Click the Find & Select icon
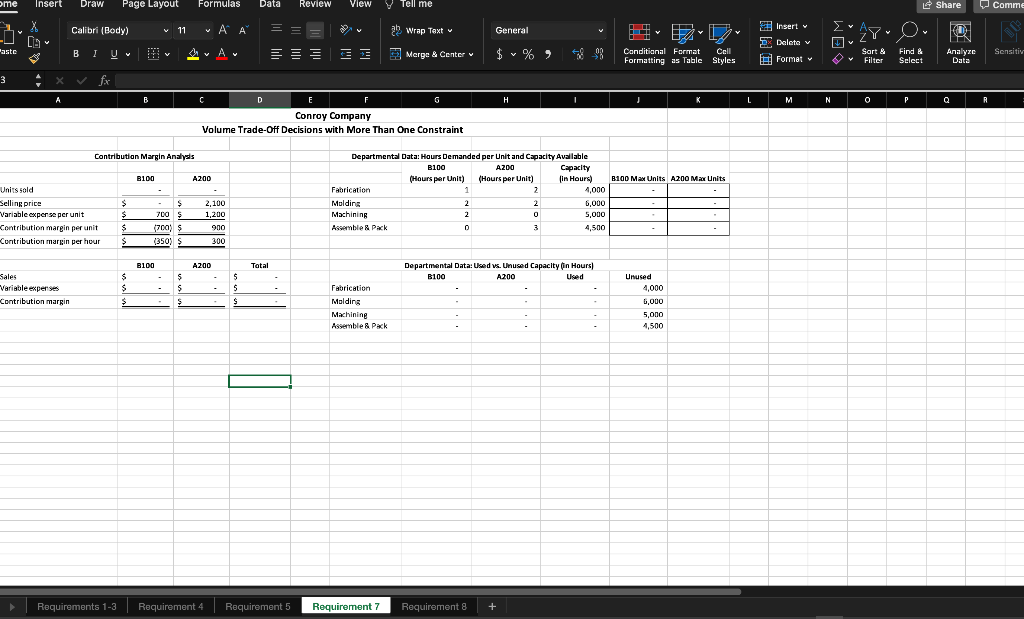The width and height of the screenshot is (1024, 619). click(x=910, y=42)
